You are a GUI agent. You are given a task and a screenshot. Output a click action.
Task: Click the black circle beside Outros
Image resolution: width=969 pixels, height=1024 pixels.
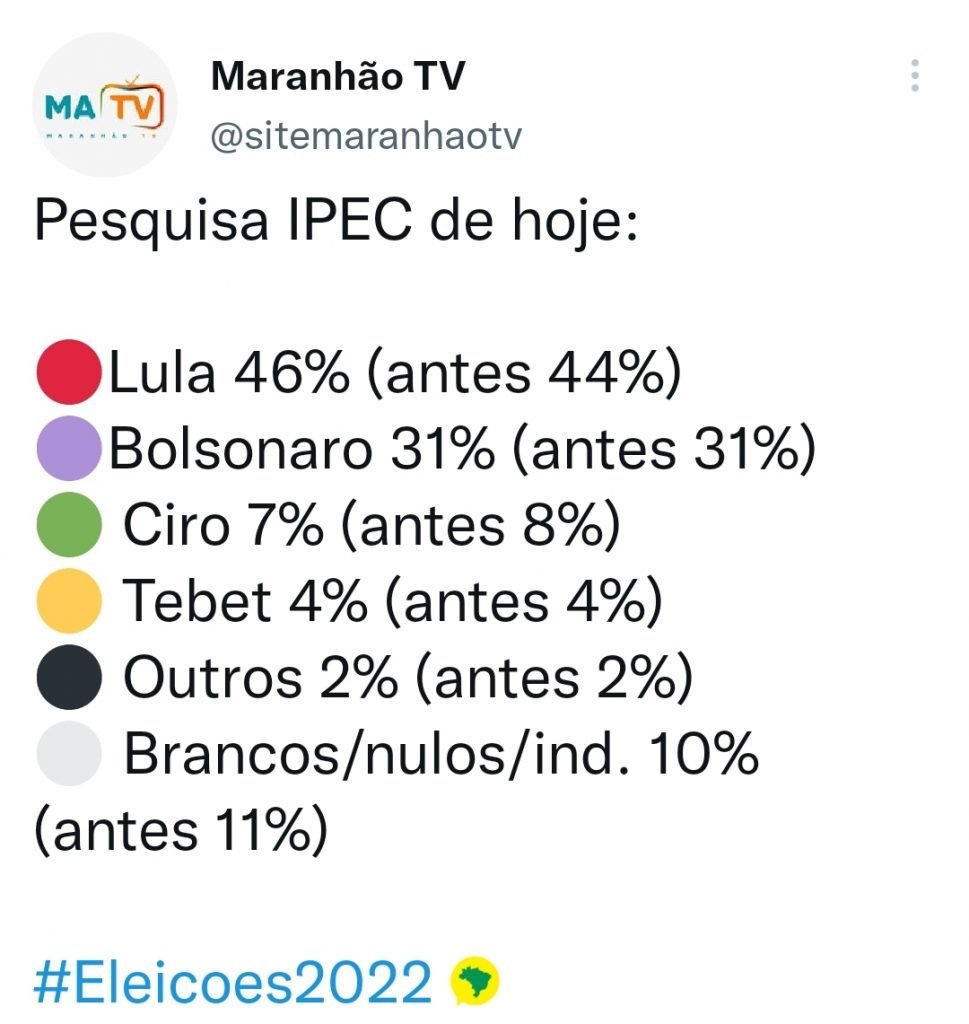(x=68, y=677)
